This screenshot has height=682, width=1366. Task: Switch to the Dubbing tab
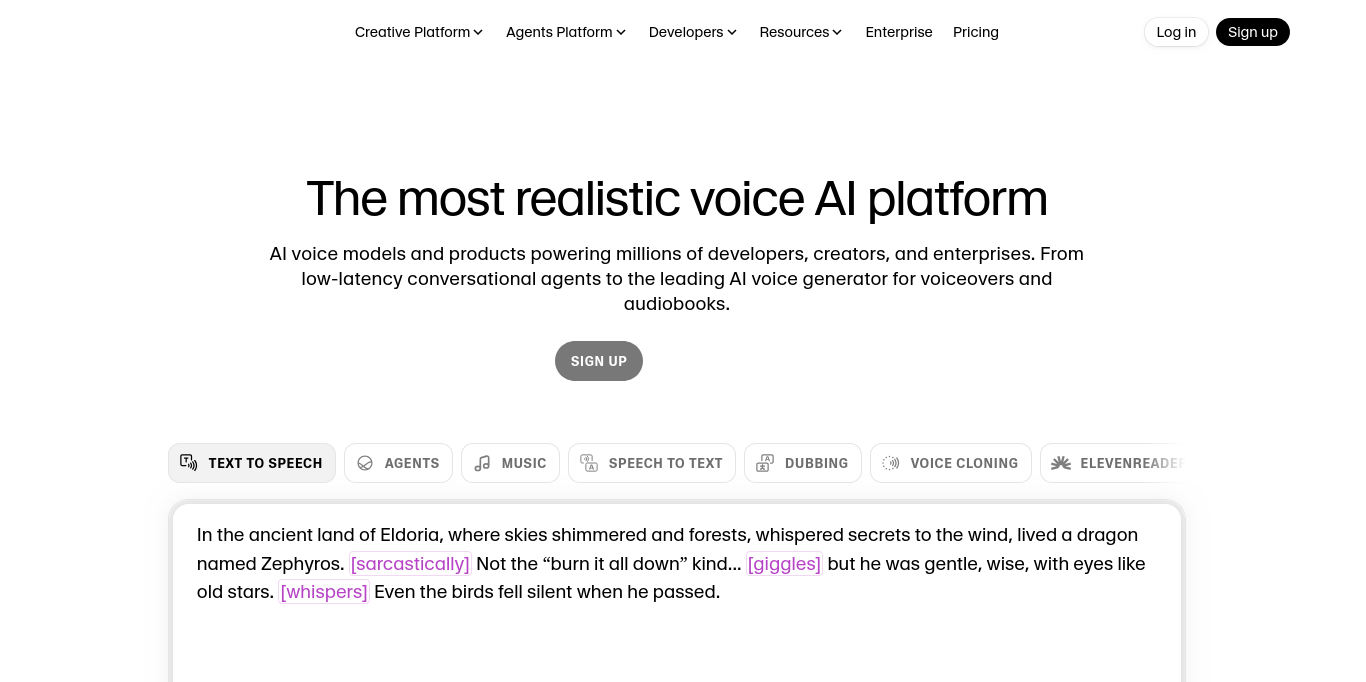(x=802, y=463)
